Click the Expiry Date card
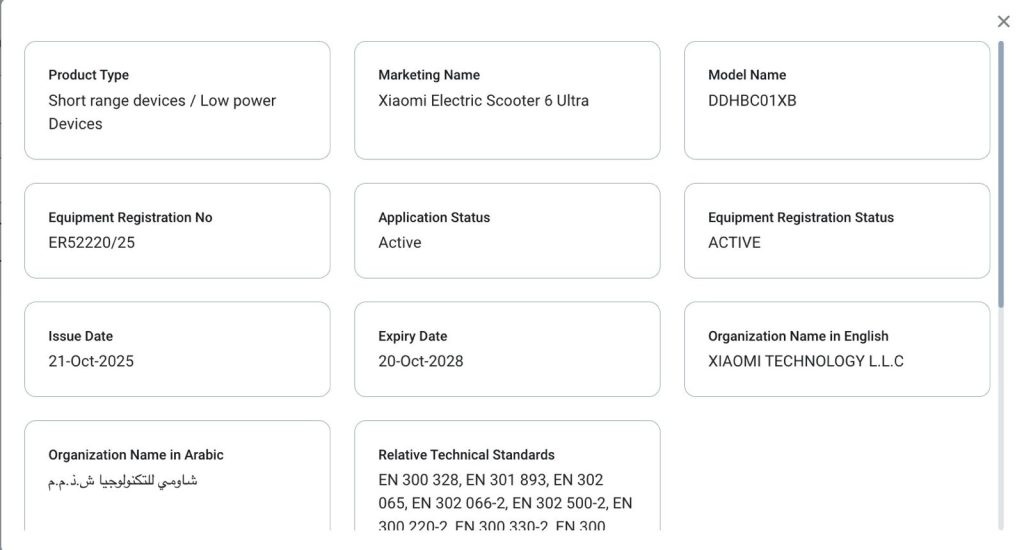The width and height of the screenshot is (1024, 550). coord(507,349)
